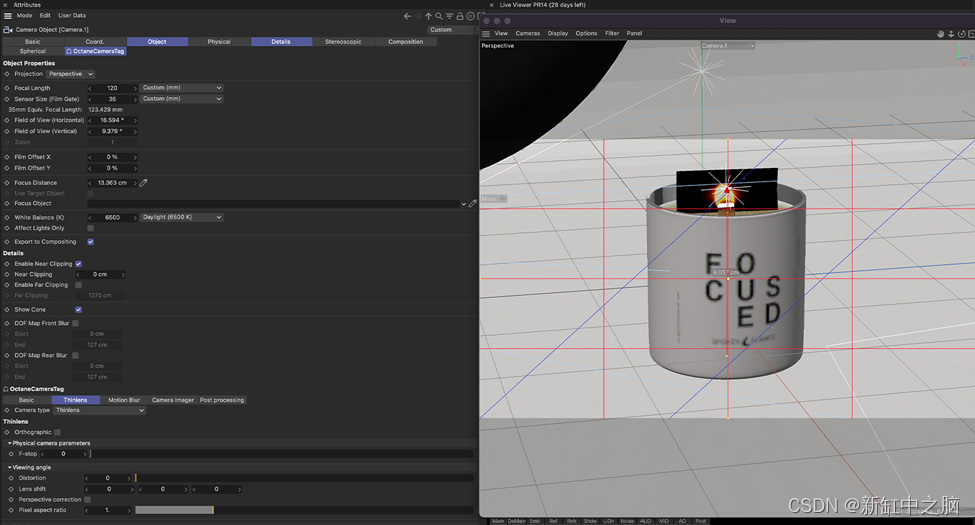Disable Enable Near Clipping checkbox
The height and width of the screenshot is (525, 975).
(x=78, y=264)
